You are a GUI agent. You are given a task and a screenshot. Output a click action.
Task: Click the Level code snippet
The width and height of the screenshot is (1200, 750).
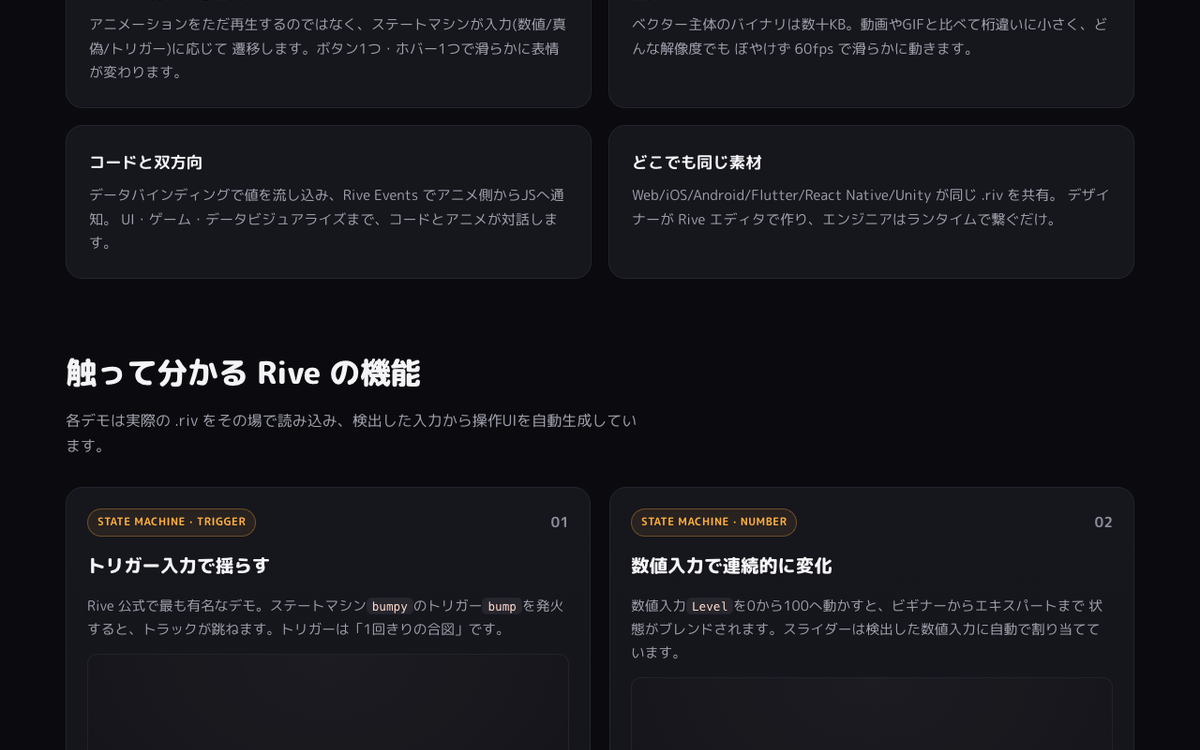pyautogui.click(x=709, y=606)
